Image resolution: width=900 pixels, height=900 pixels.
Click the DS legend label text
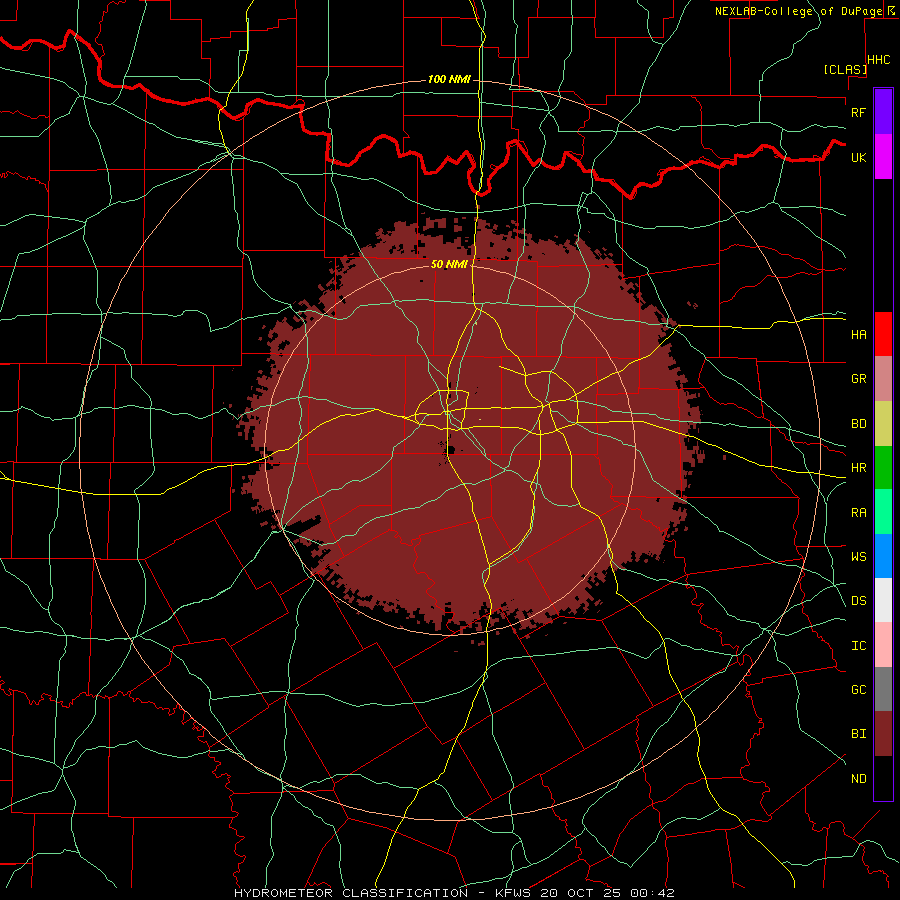(x=858, y=600)
